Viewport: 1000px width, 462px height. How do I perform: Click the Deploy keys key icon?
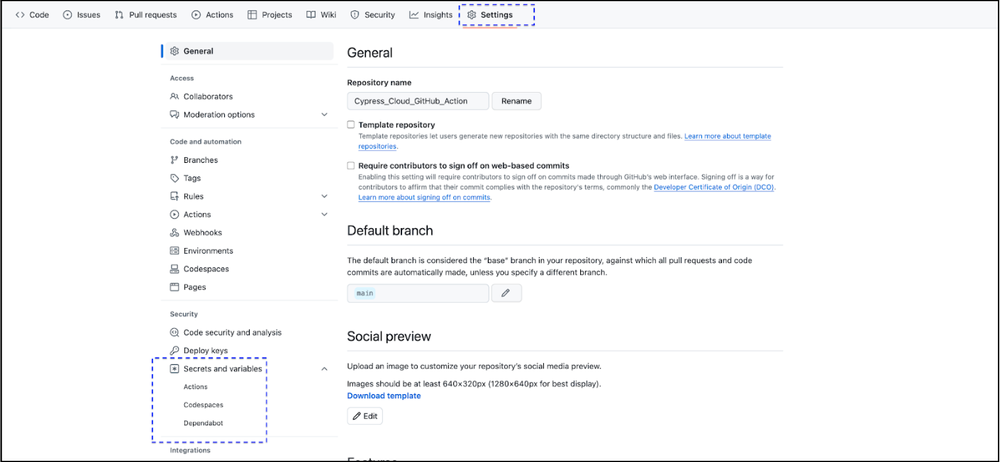(x=174, y=351)
